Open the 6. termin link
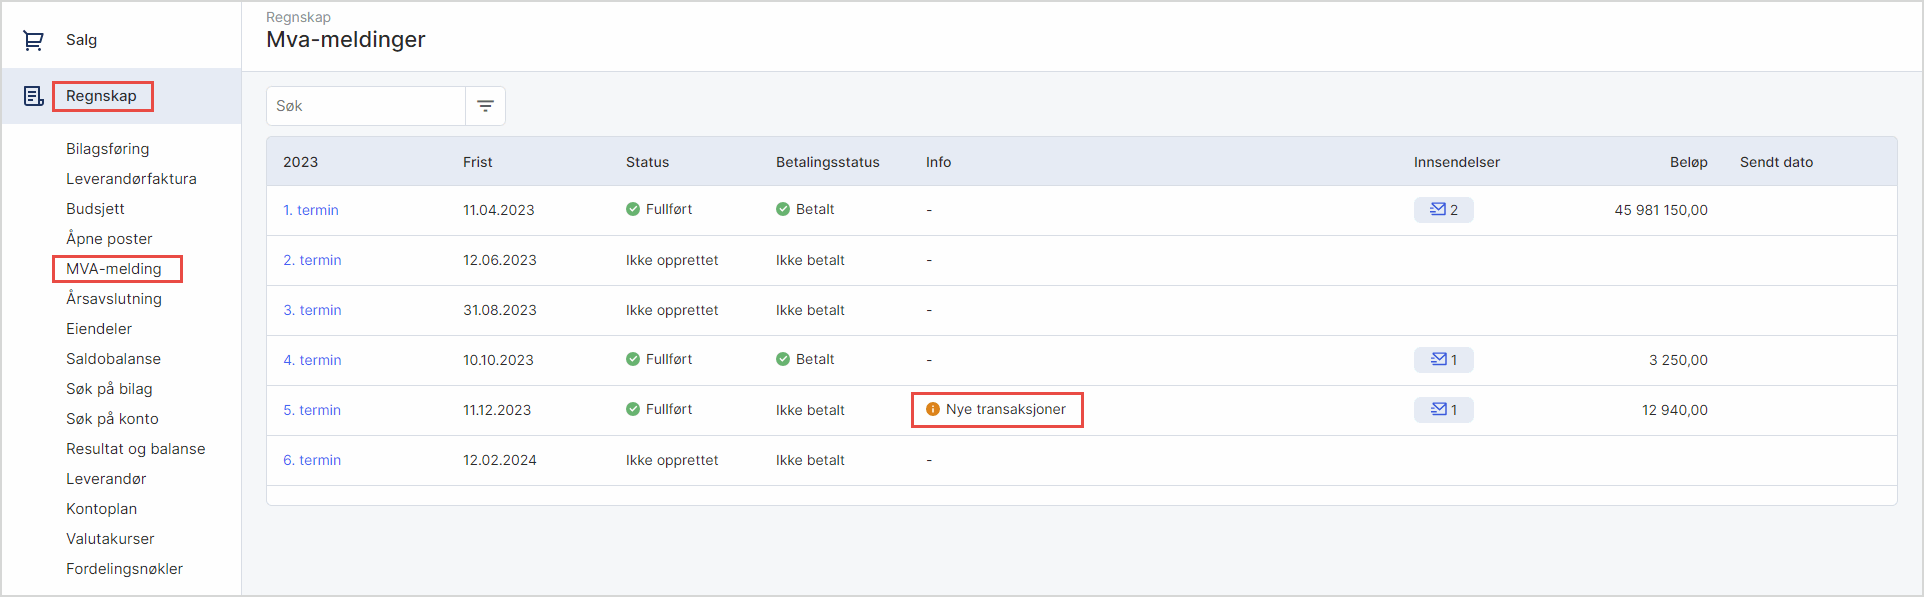 312,460
